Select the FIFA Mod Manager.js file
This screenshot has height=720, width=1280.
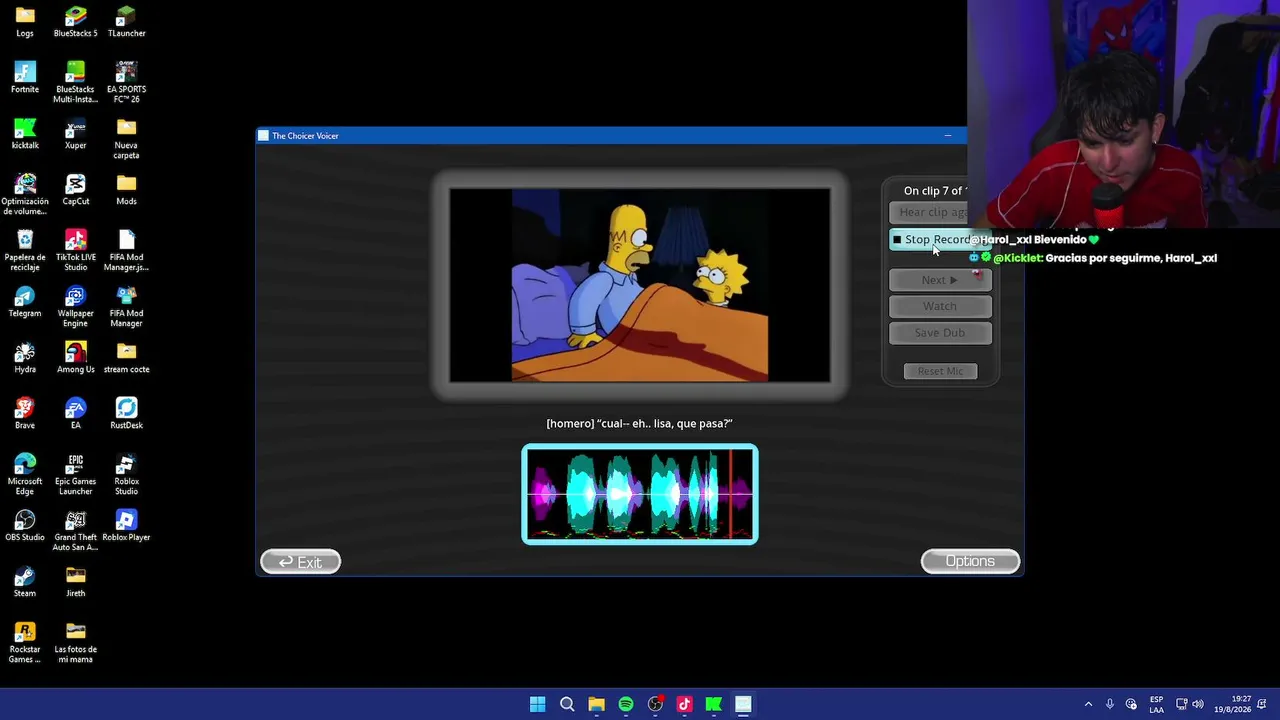(126, 250)
